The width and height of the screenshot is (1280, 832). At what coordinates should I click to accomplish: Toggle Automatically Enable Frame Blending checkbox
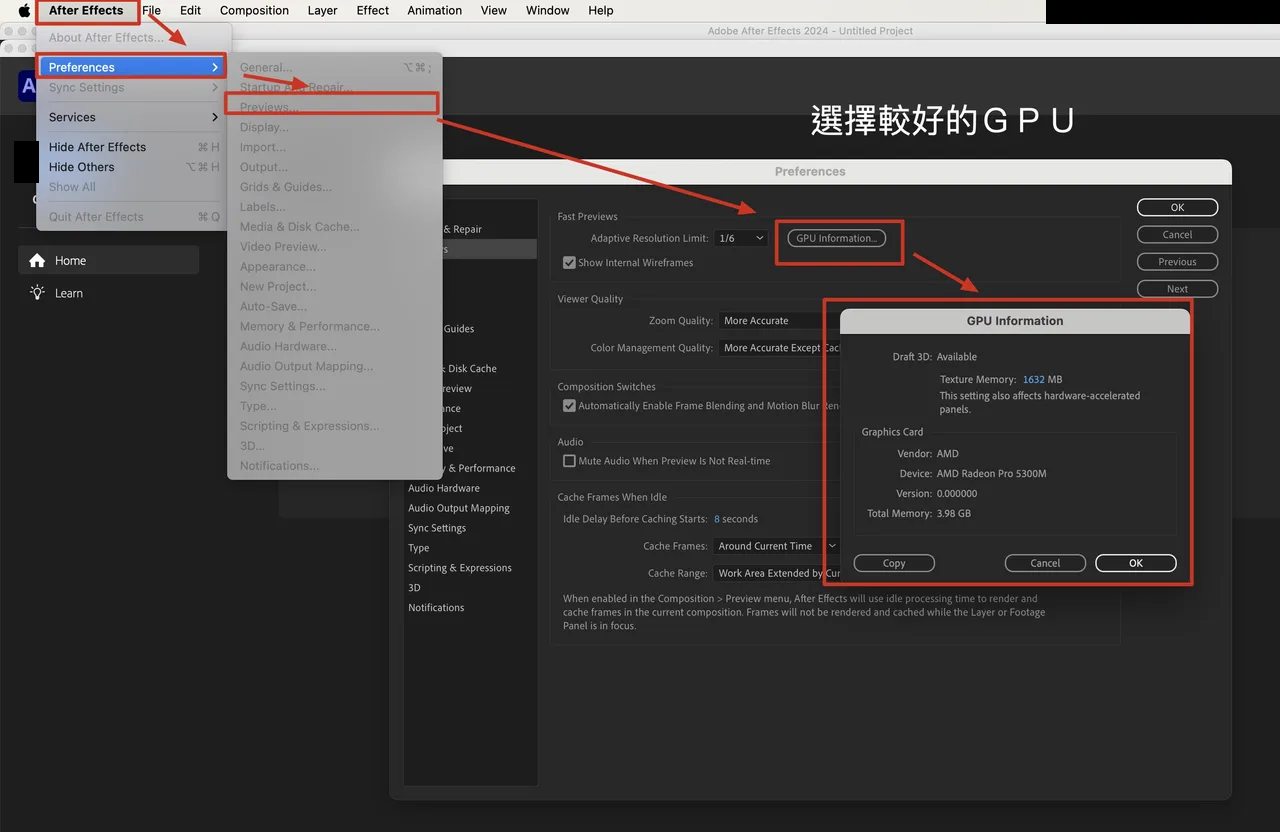click(x=569, y=406)
